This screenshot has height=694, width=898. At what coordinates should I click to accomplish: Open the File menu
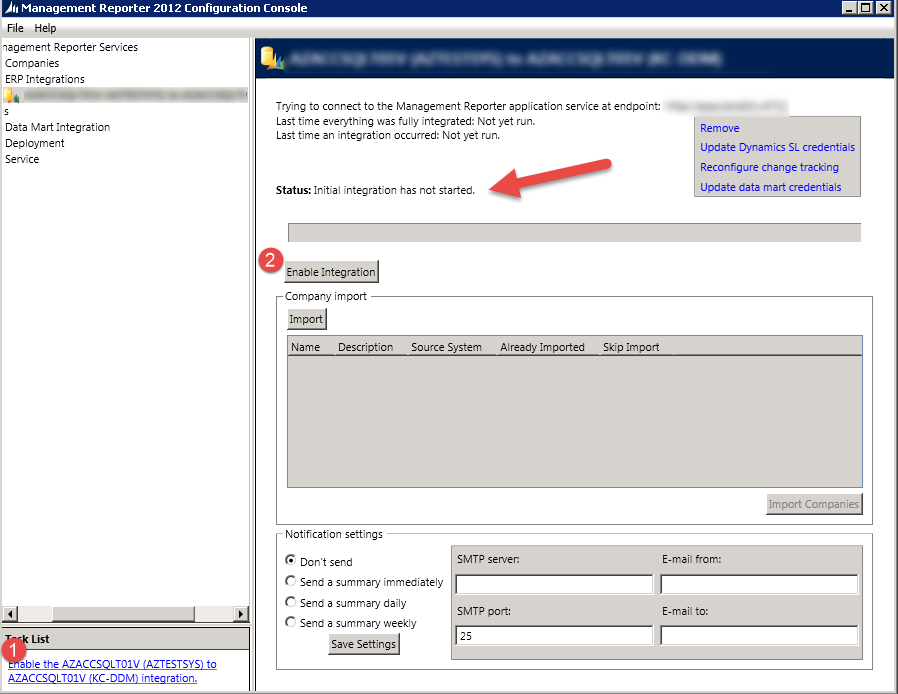click(x=16, y=28)
